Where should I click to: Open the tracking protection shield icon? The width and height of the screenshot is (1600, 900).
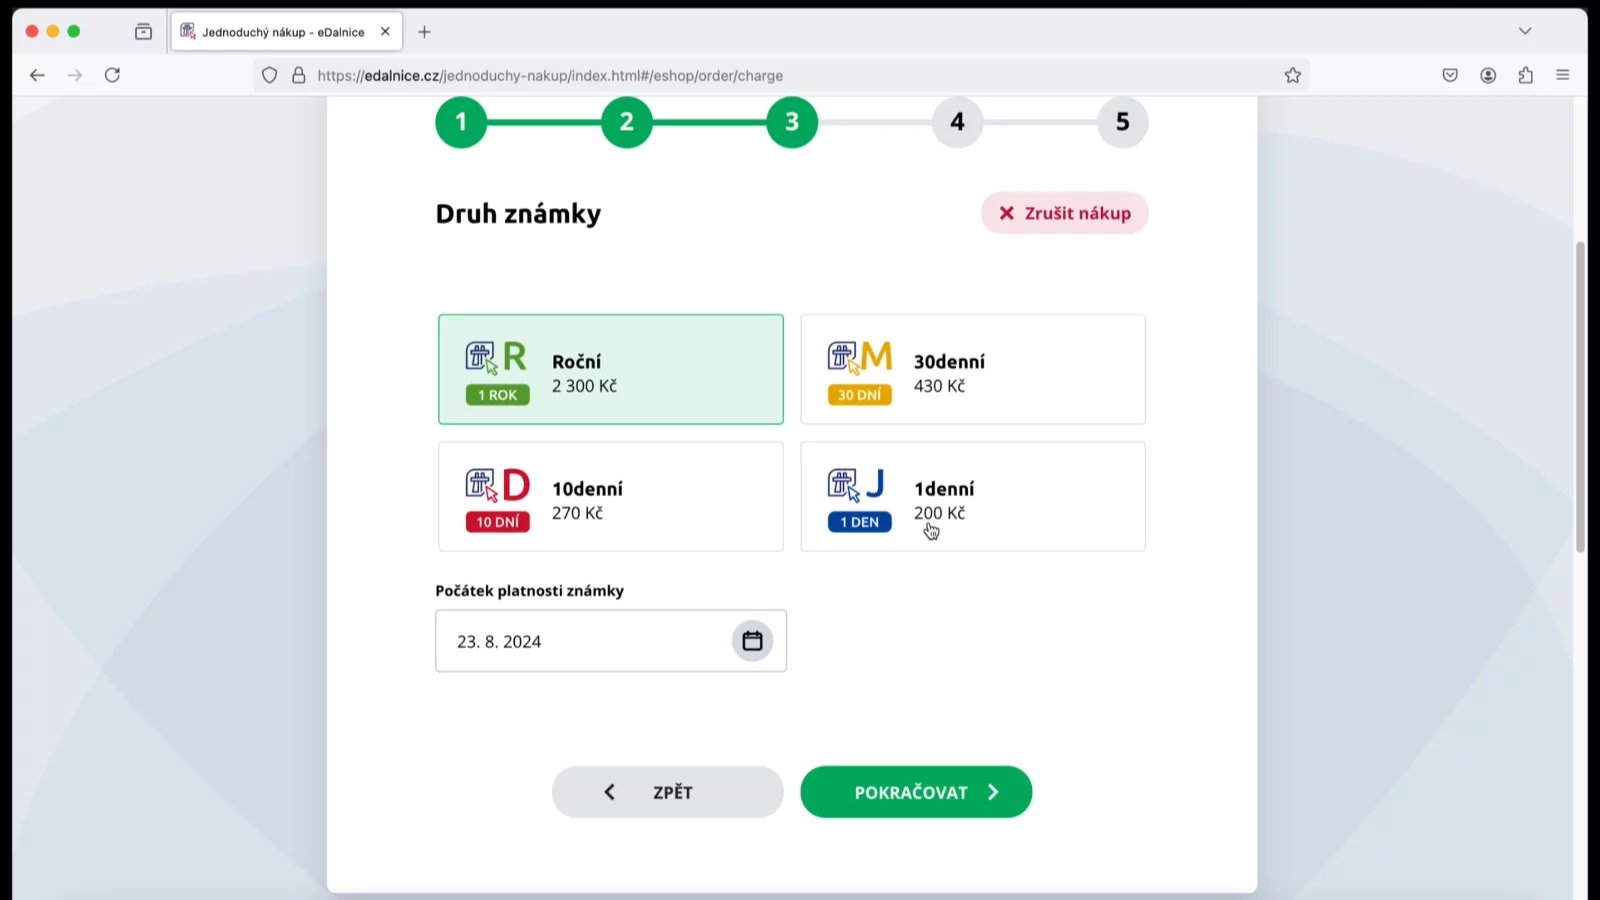tap(269, 75)
